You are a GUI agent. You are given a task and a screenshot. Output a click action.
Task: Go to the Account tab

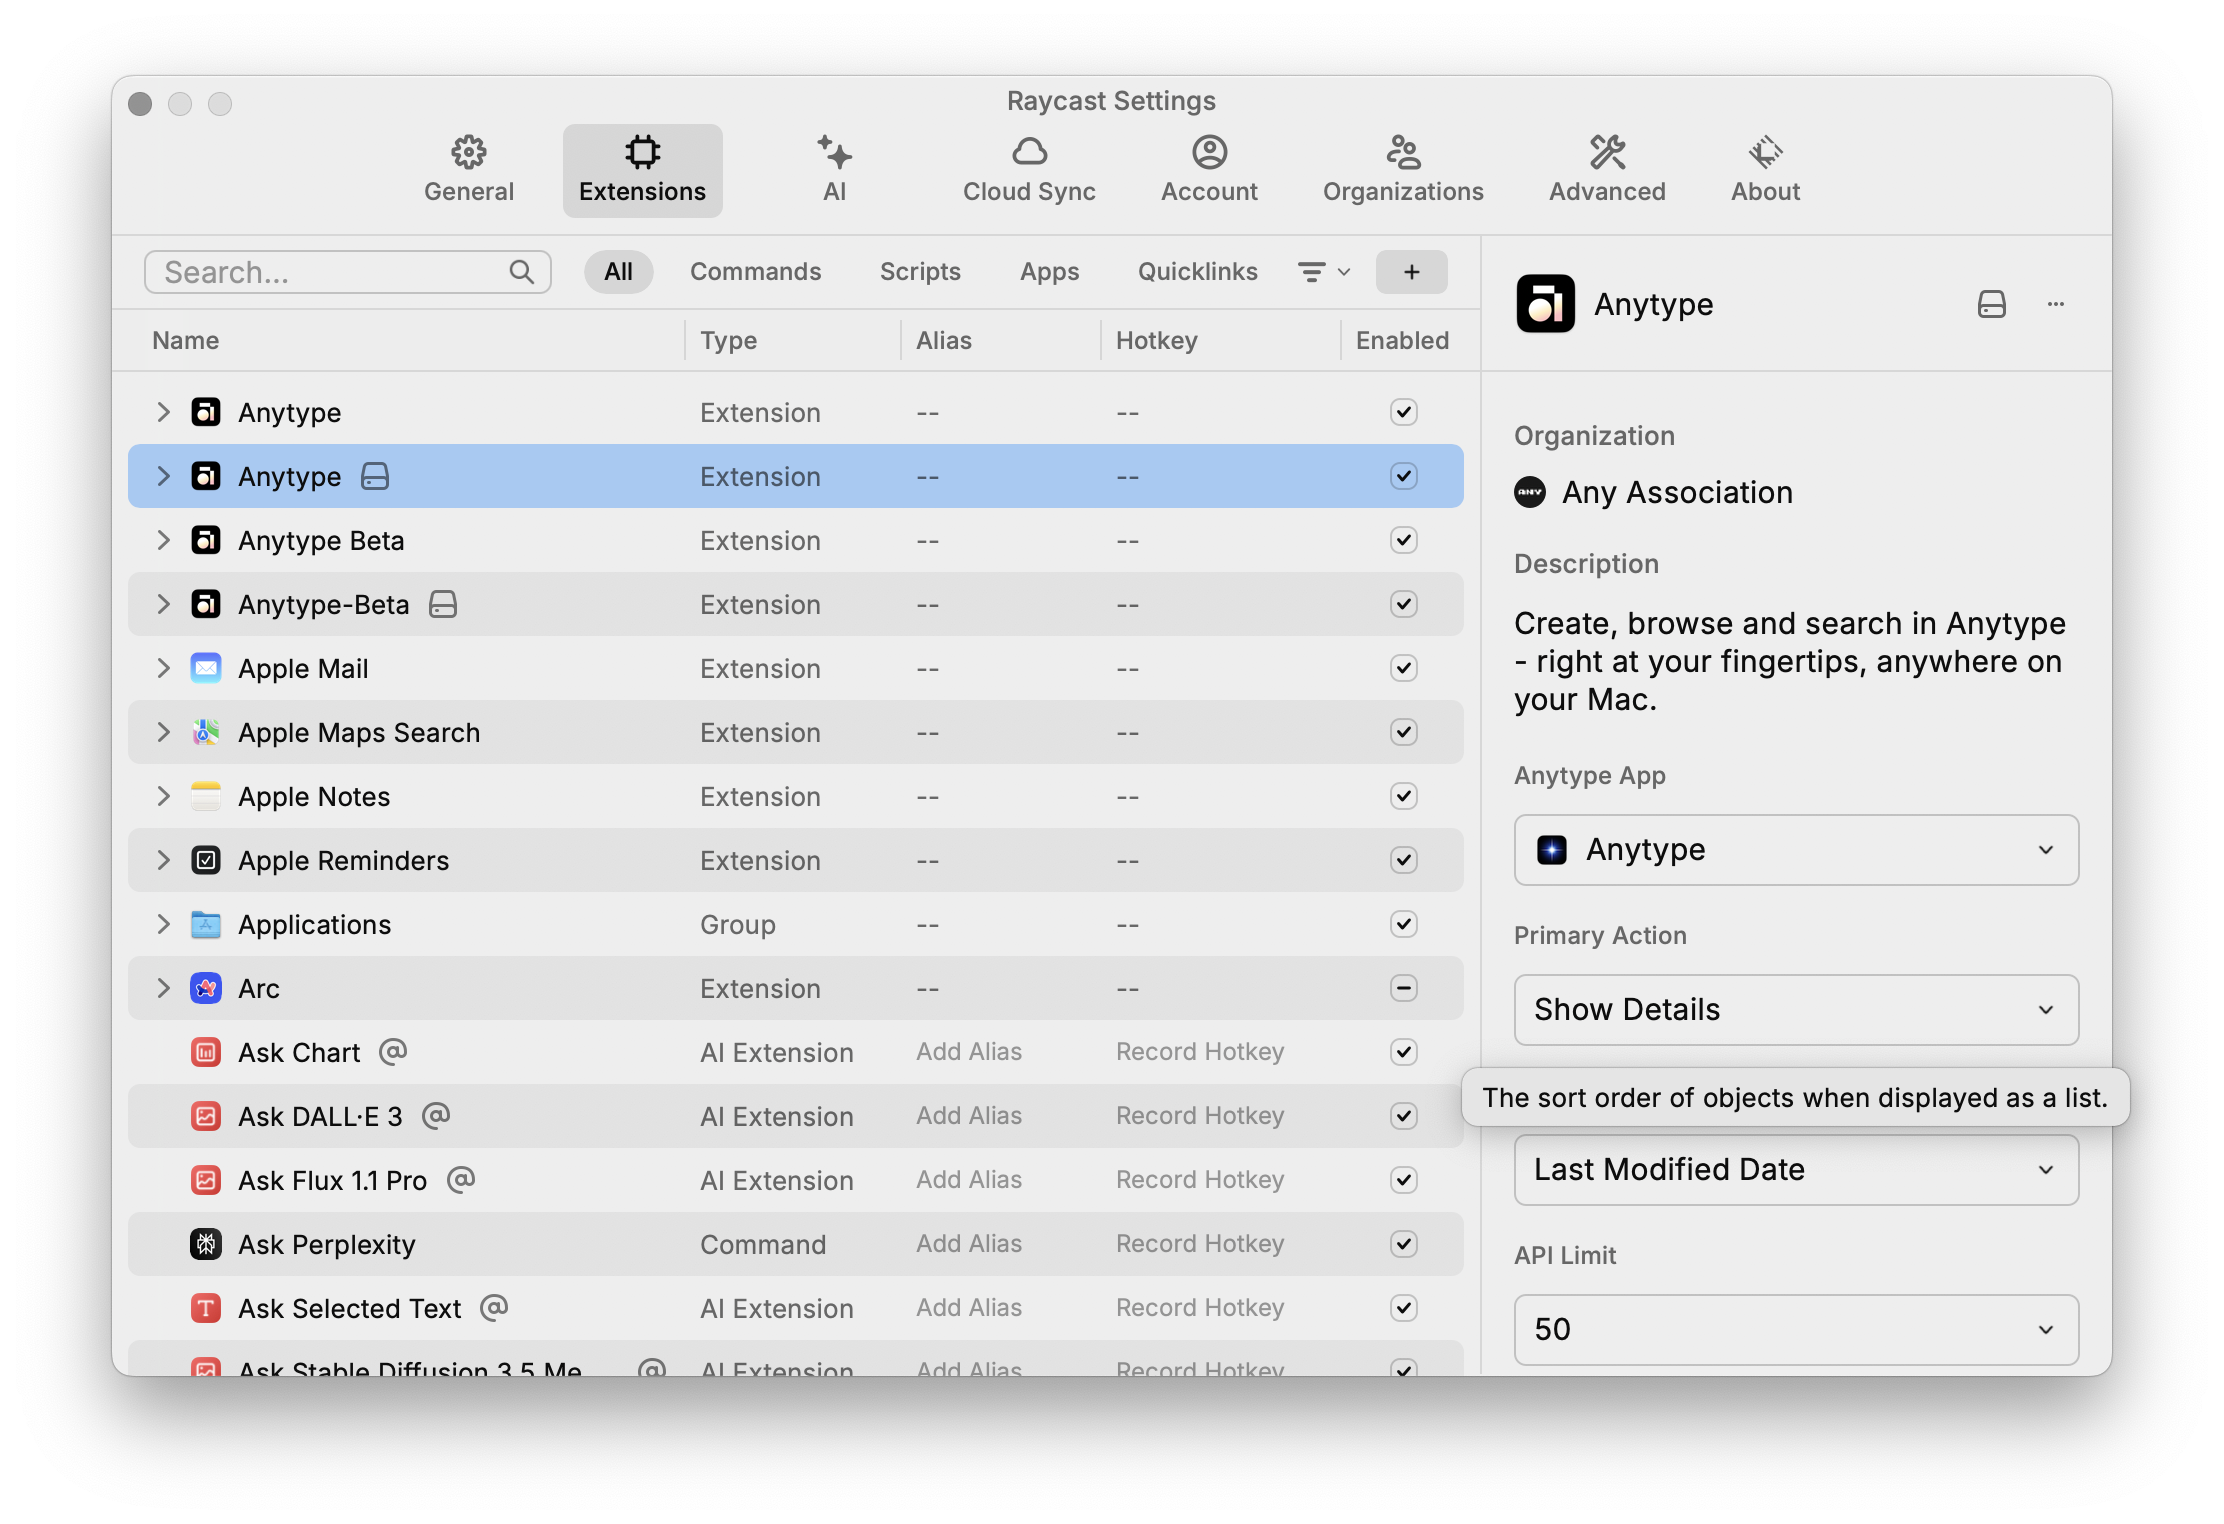(x=1209, y=170)
